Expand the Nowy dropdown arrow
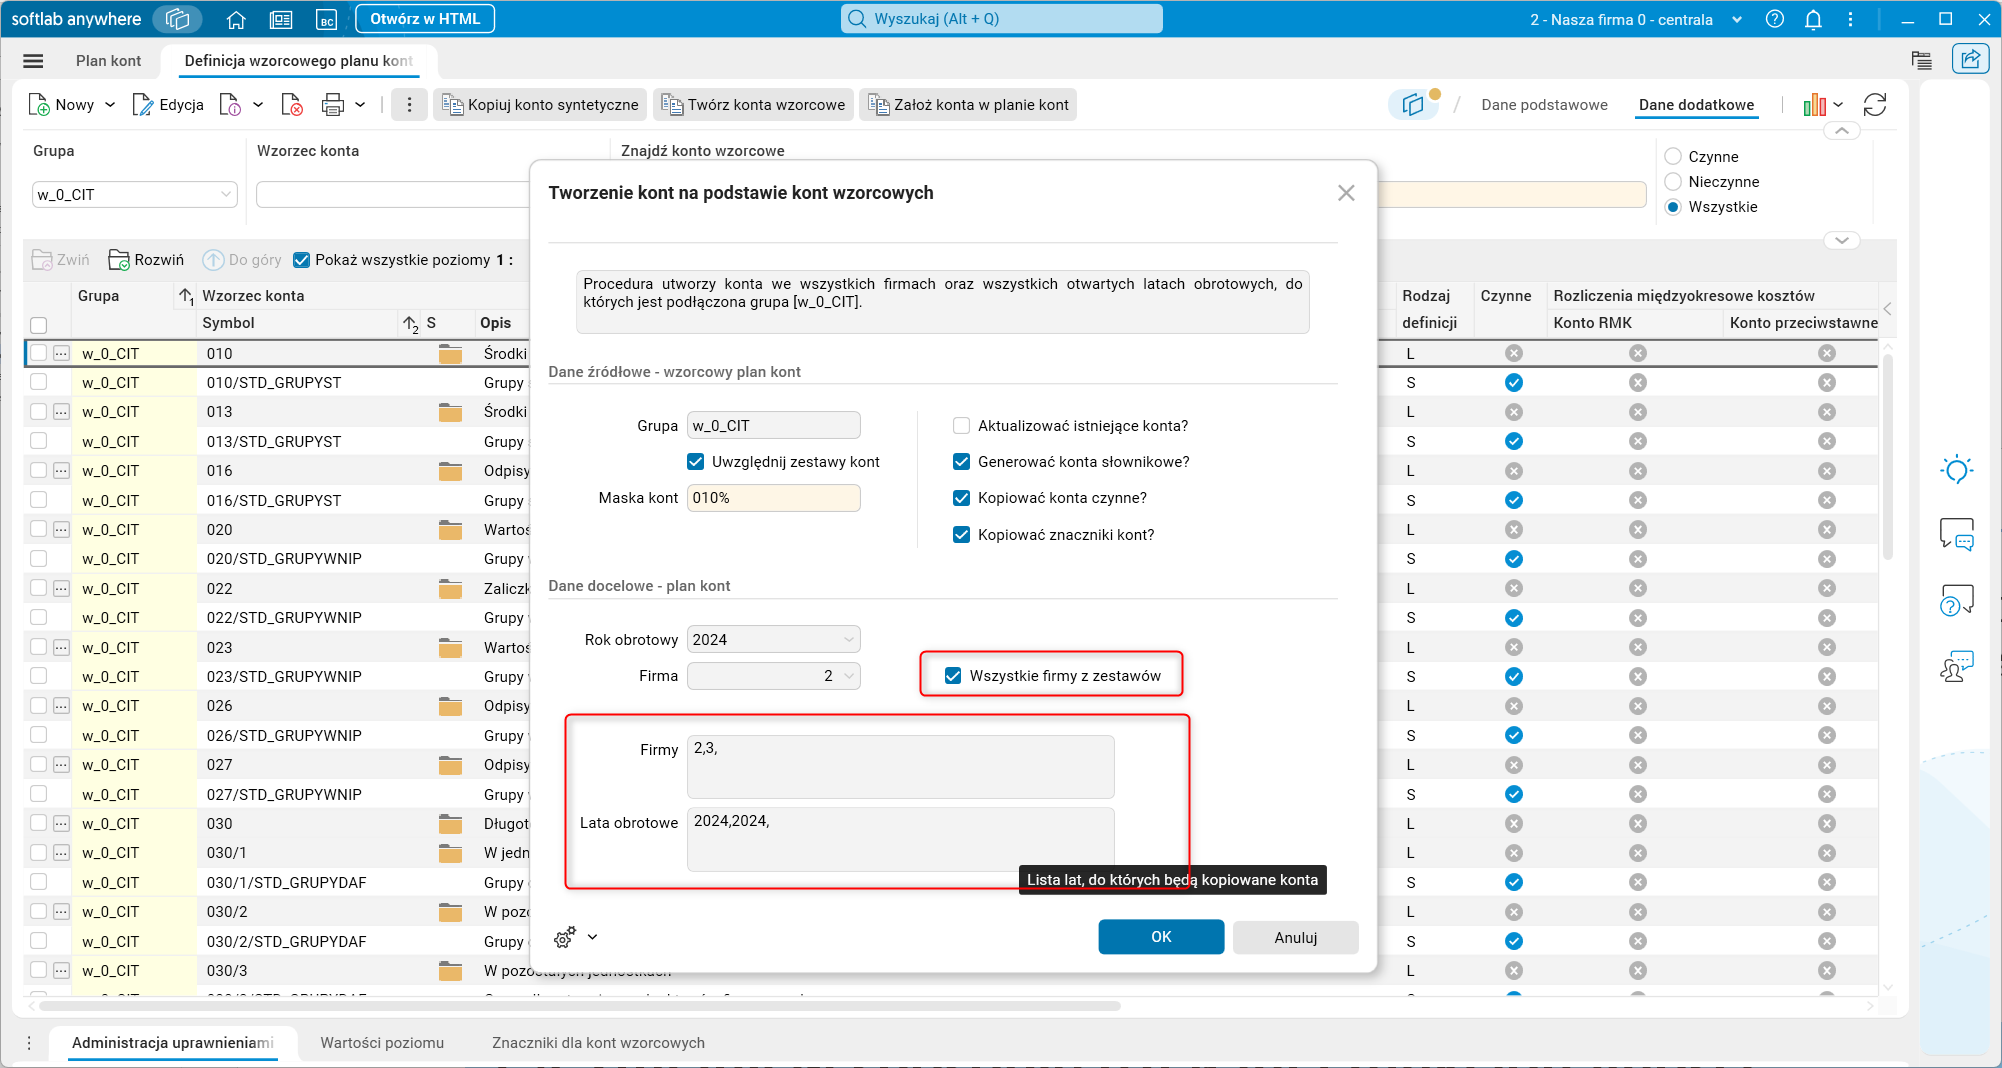 (x=110, y=105)
